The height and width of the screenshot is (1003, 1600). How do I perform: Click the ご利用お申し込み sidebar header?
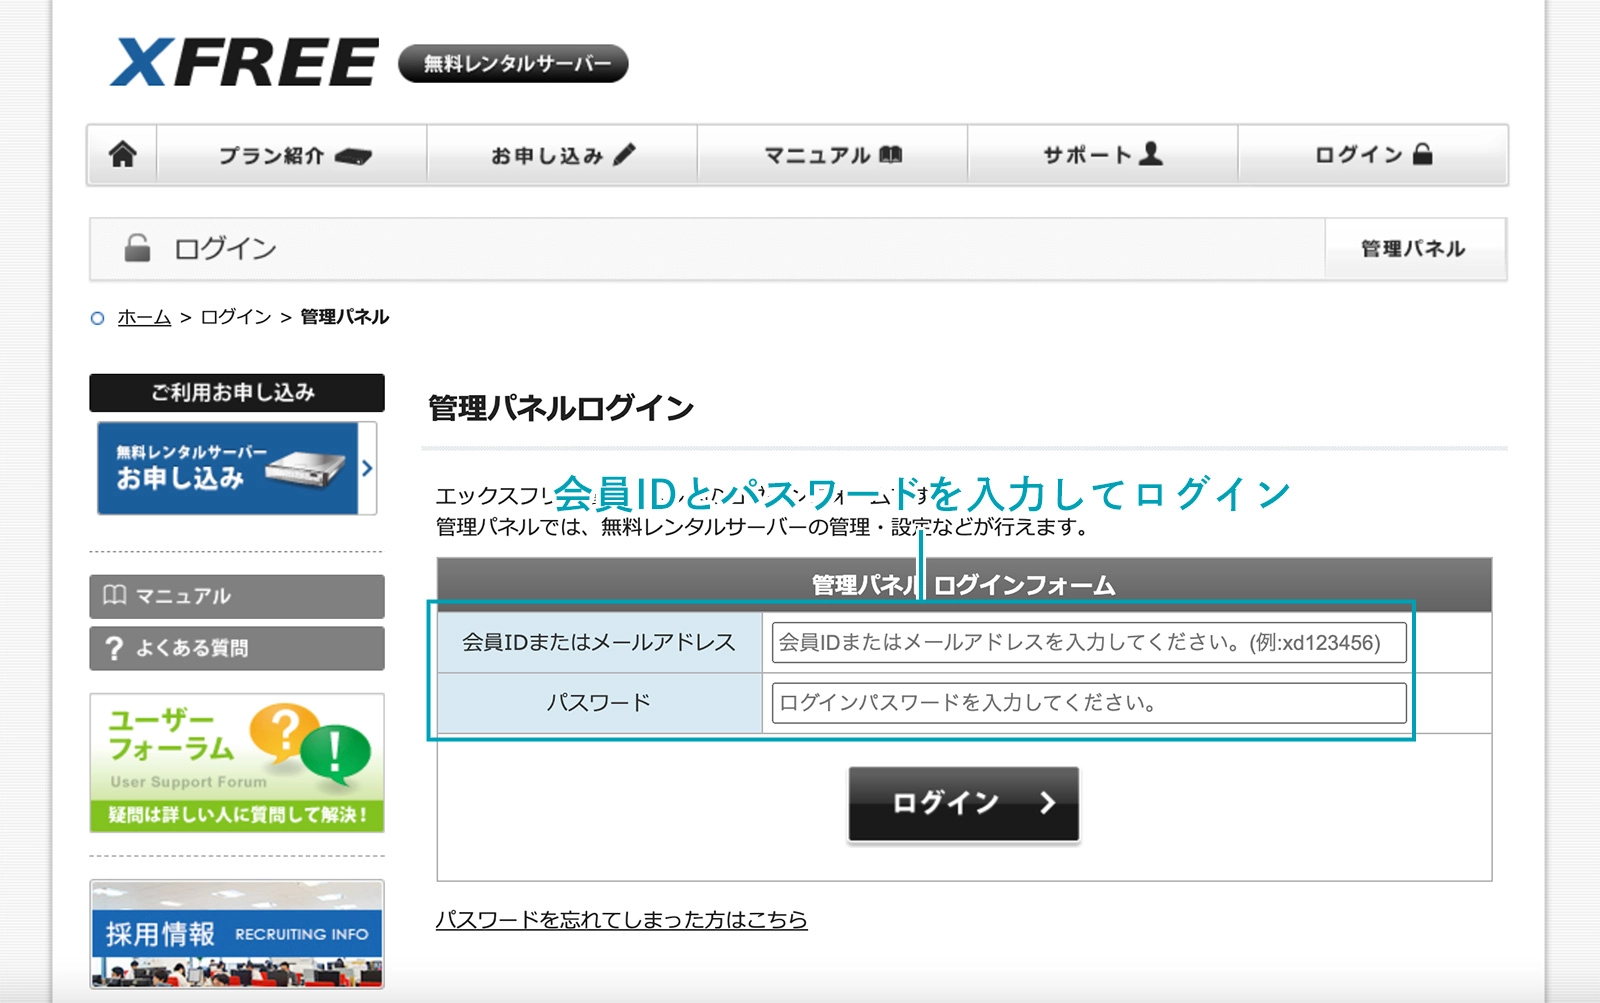point(237,393)
